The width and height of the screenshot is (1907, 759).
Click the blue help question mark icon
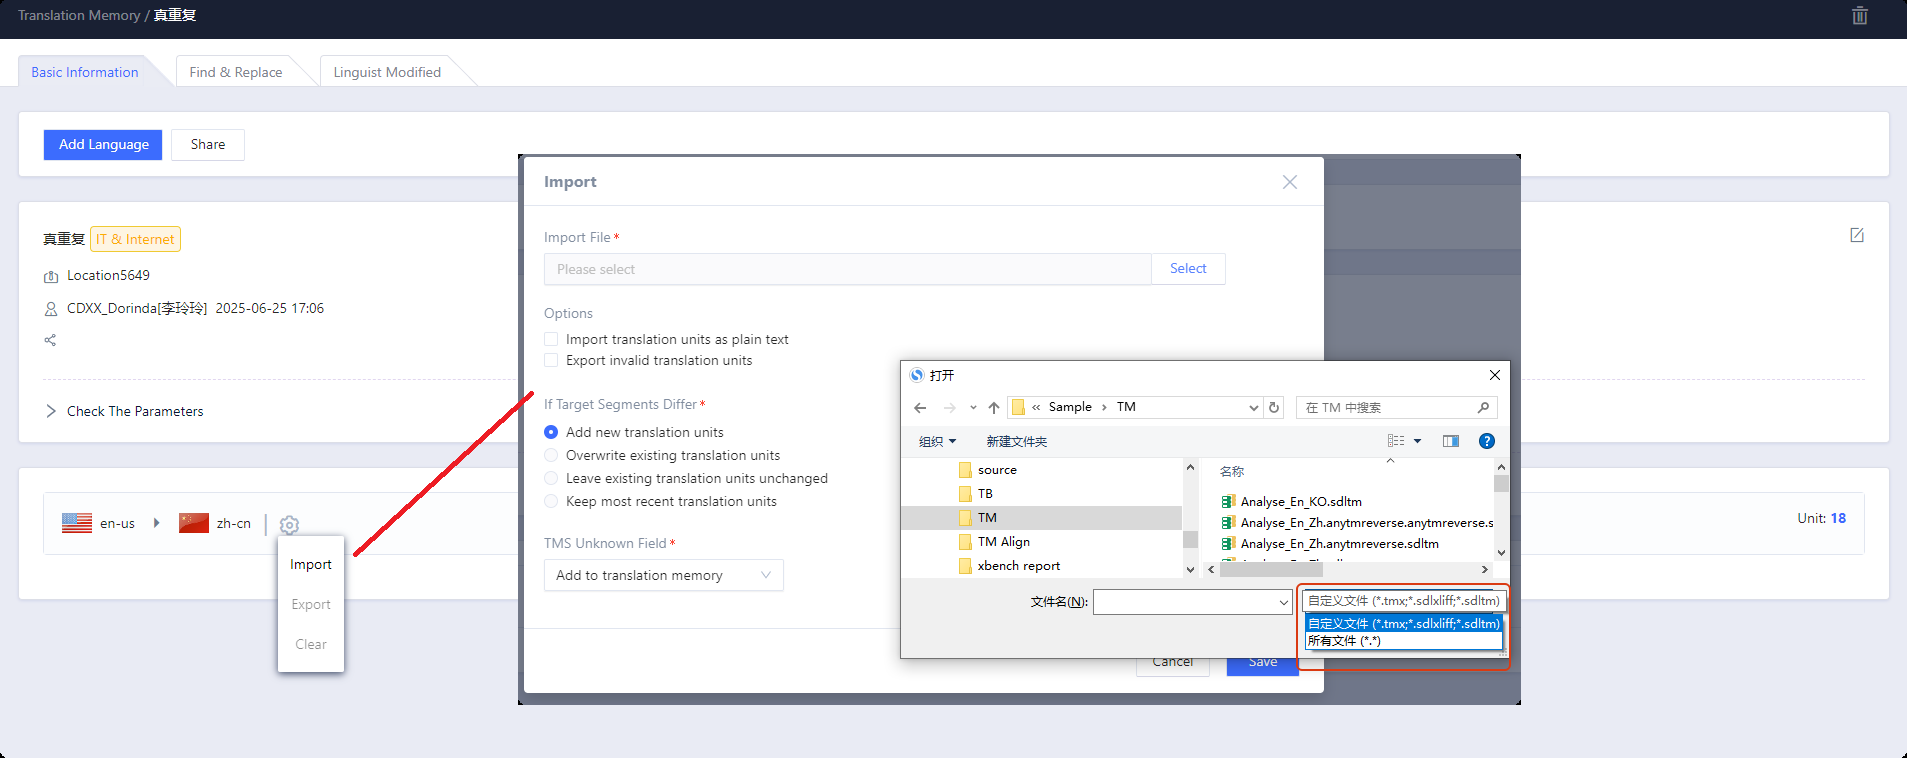[x=1487, y=441]
